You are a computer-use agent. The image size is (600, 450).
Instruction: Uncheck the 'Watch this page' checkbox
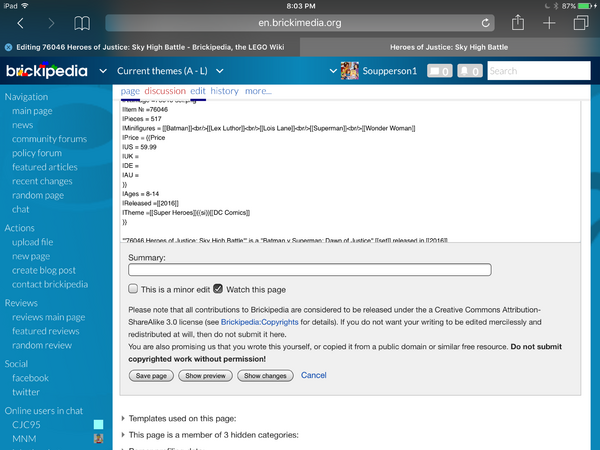(218, 289)
